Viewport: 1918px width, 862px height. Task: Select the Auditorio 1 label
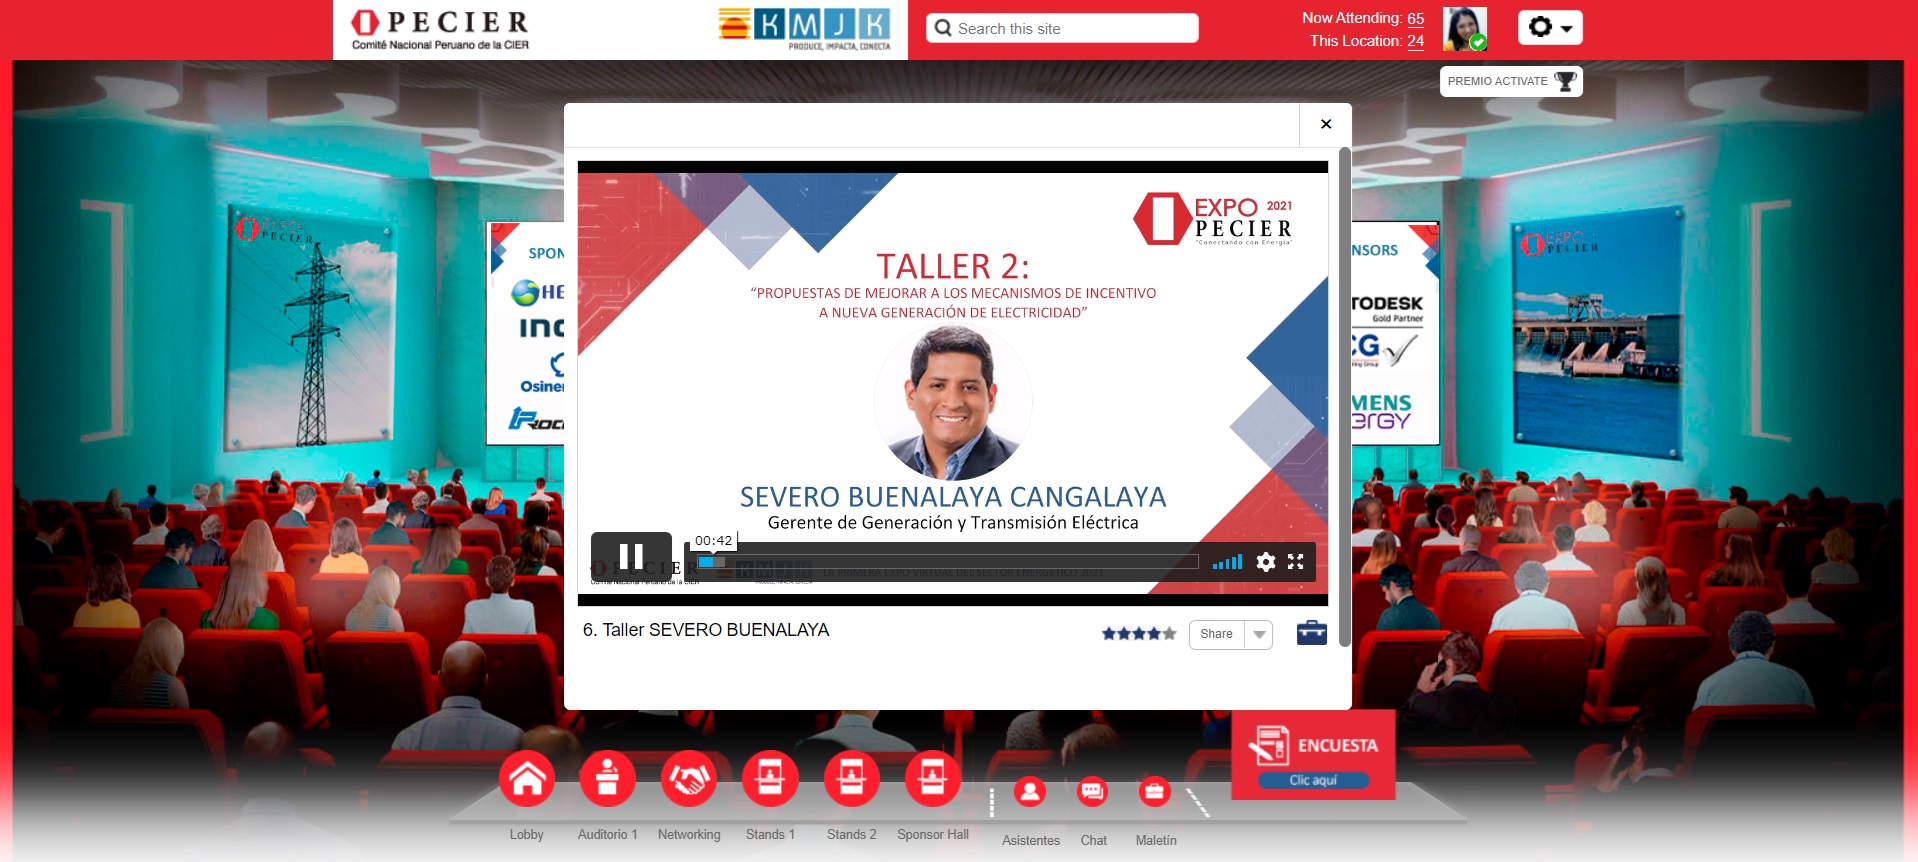[607, 834]
